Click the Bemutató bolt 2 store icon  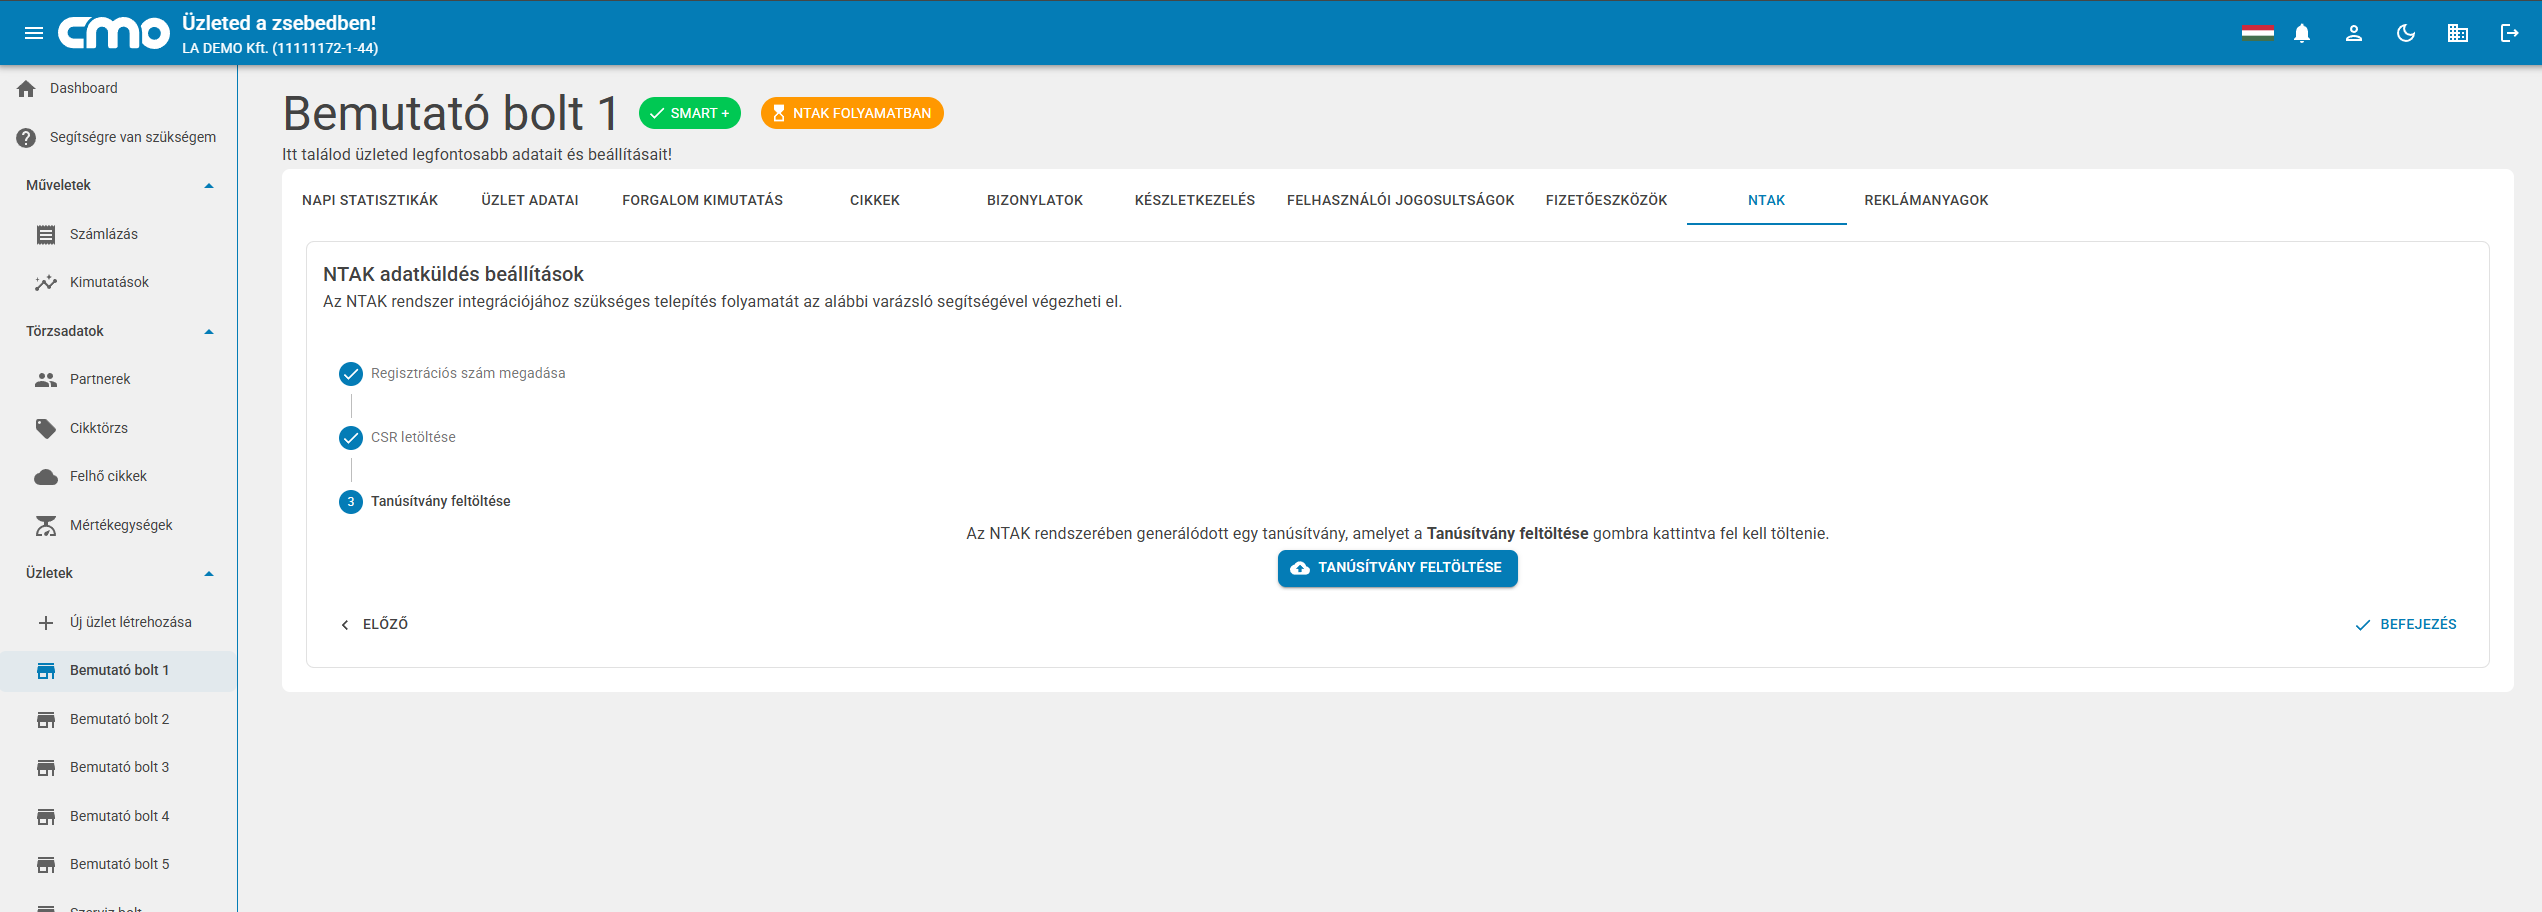click(x=46, y=720)
